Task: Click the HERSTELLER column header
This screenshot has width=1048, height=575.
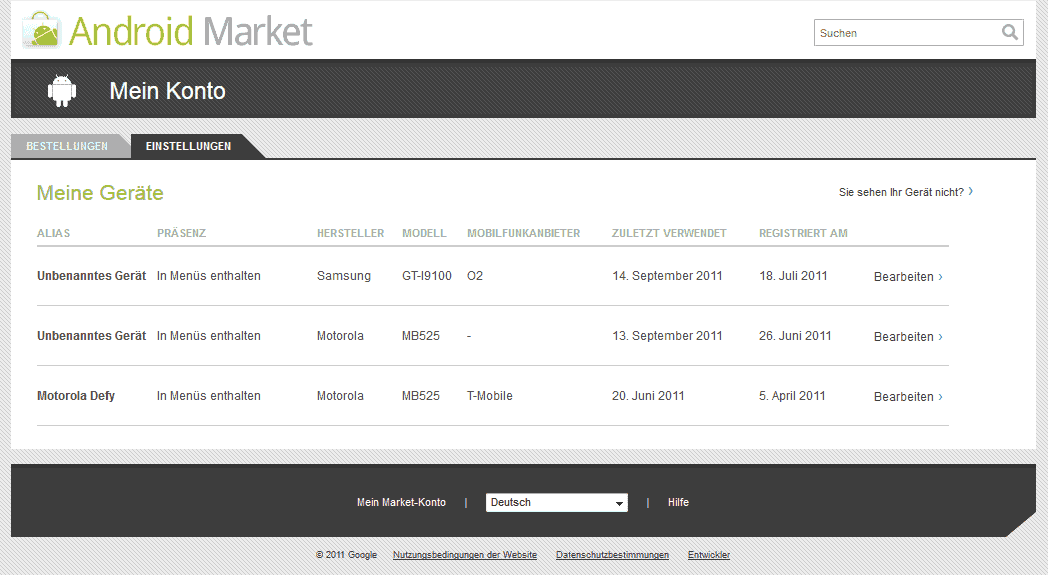Action: [350, 233]
